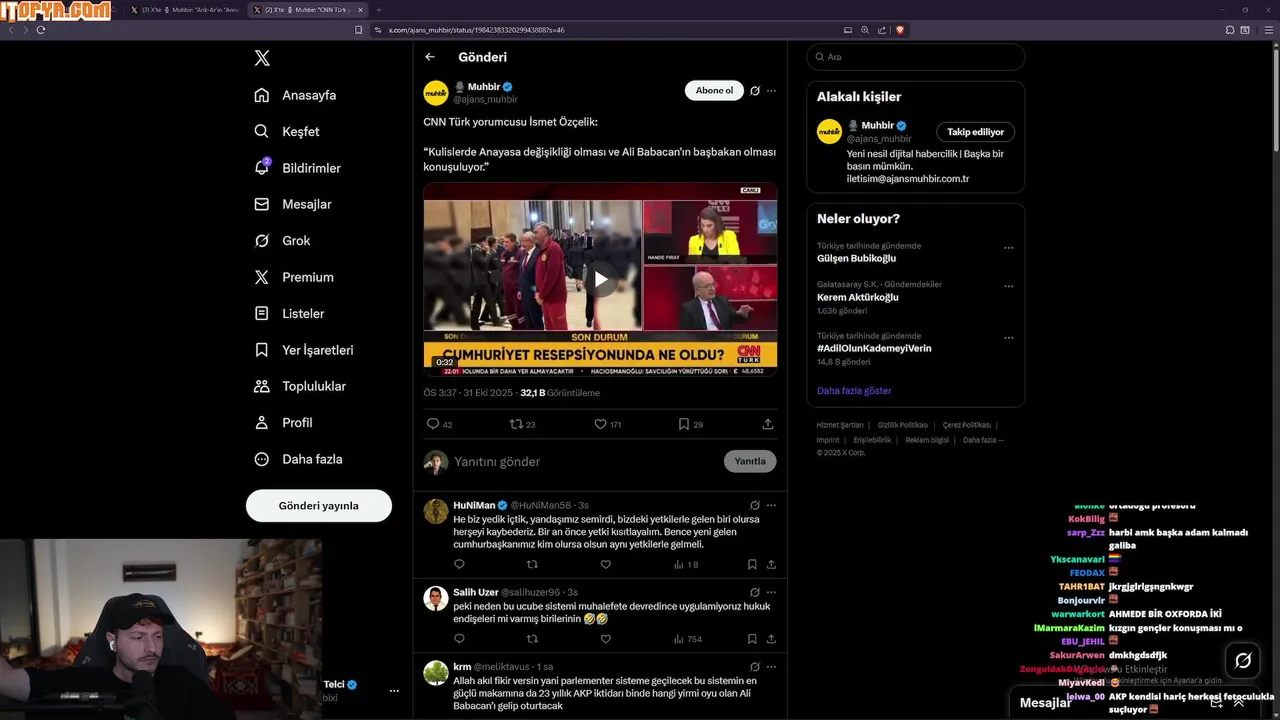This screenshot has width=1280, height=720.
Task: Share the Muhbir post with the upload icon
Action: click(768, 424)
